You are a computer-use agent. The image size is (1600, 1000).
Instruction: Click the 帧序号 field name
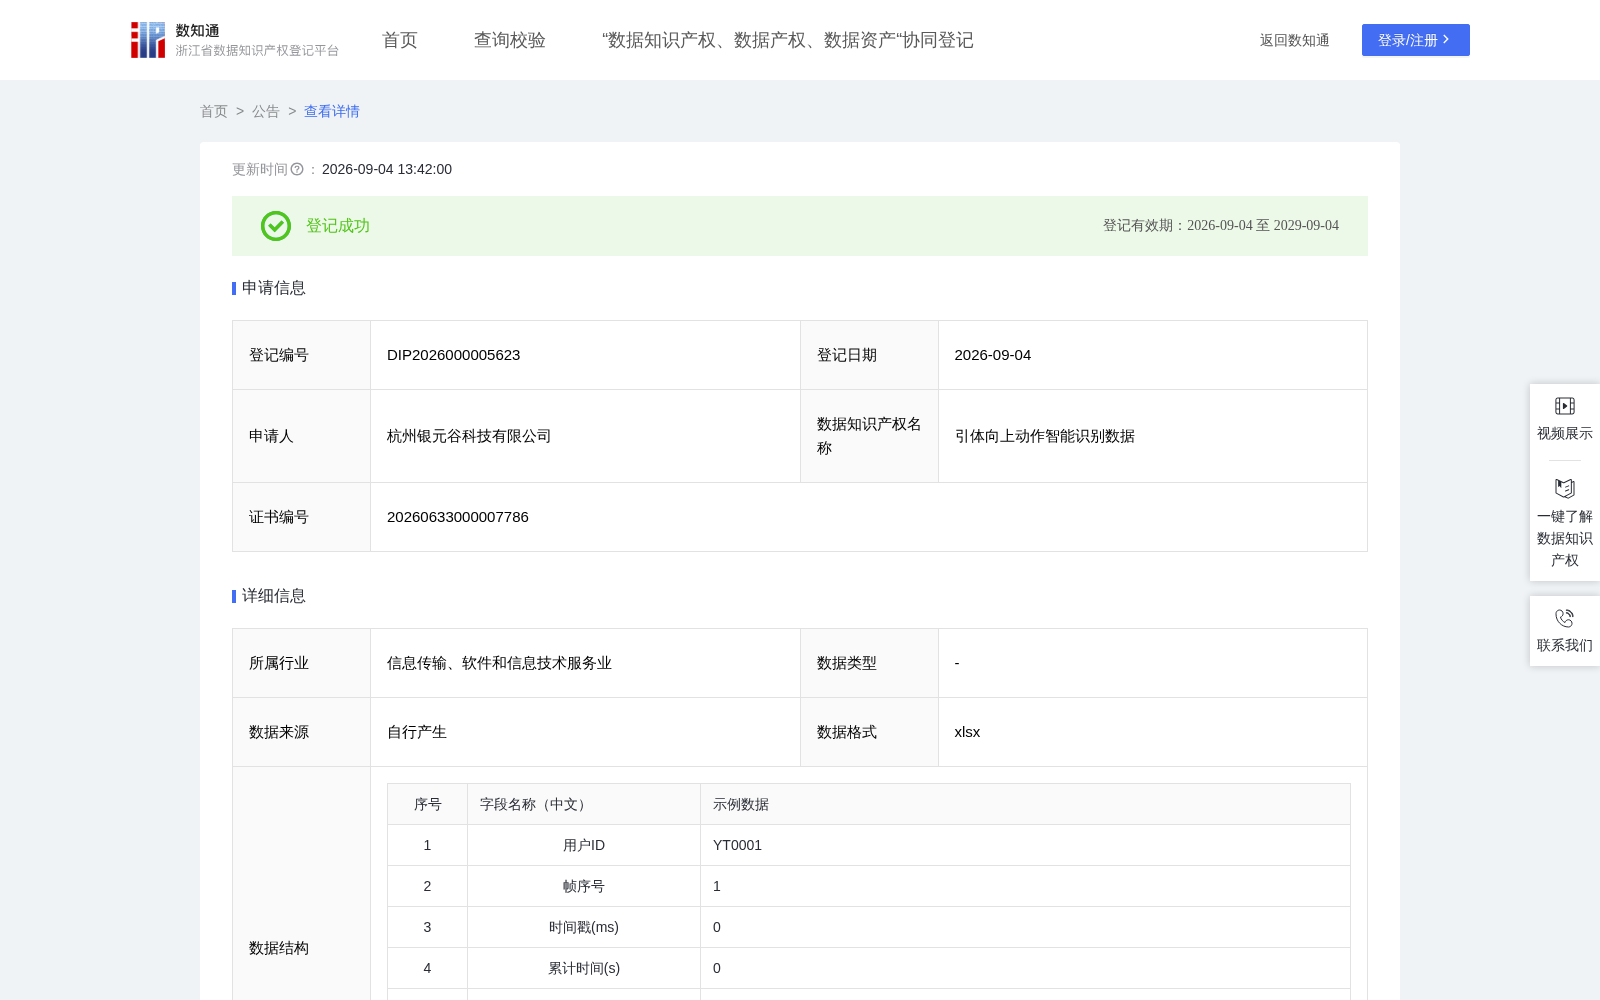click(584, 886)
